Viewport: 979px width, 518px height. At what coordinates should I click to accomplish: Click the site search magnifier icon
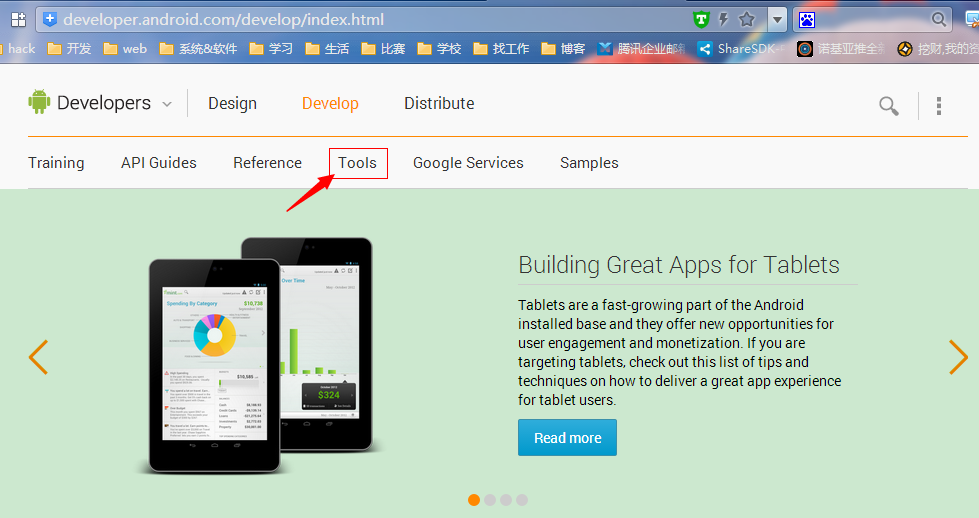888,105
